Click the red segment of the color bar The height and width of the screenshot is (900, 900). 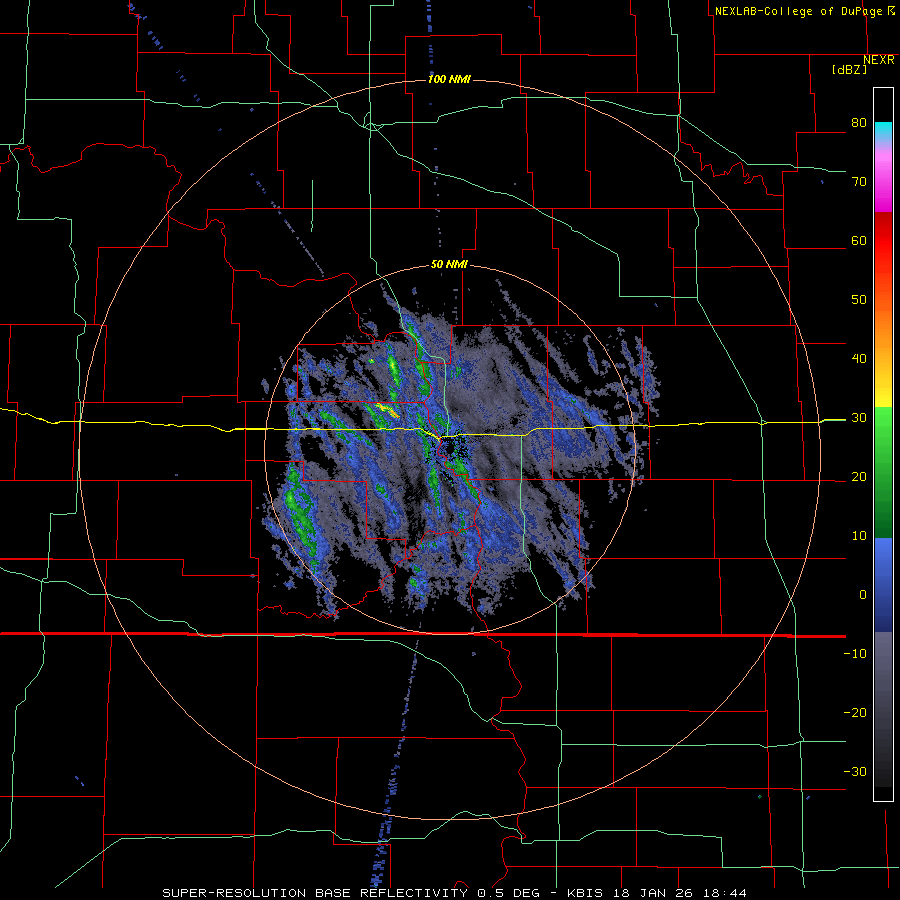click(x=883, y=241)
